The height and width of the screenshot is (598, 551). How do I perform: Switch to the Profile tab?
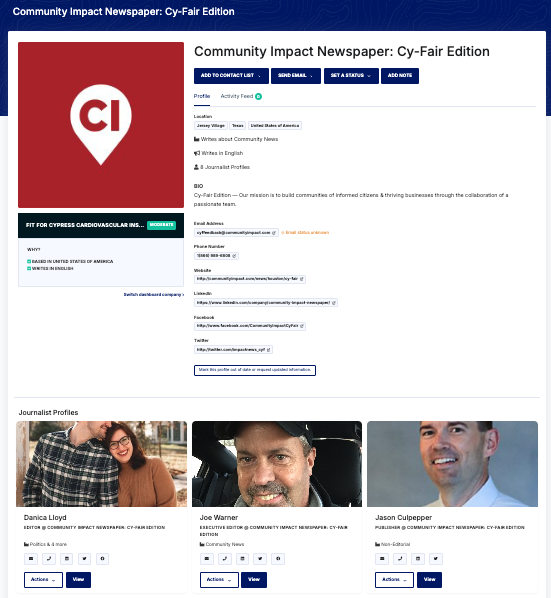[202, 96]
